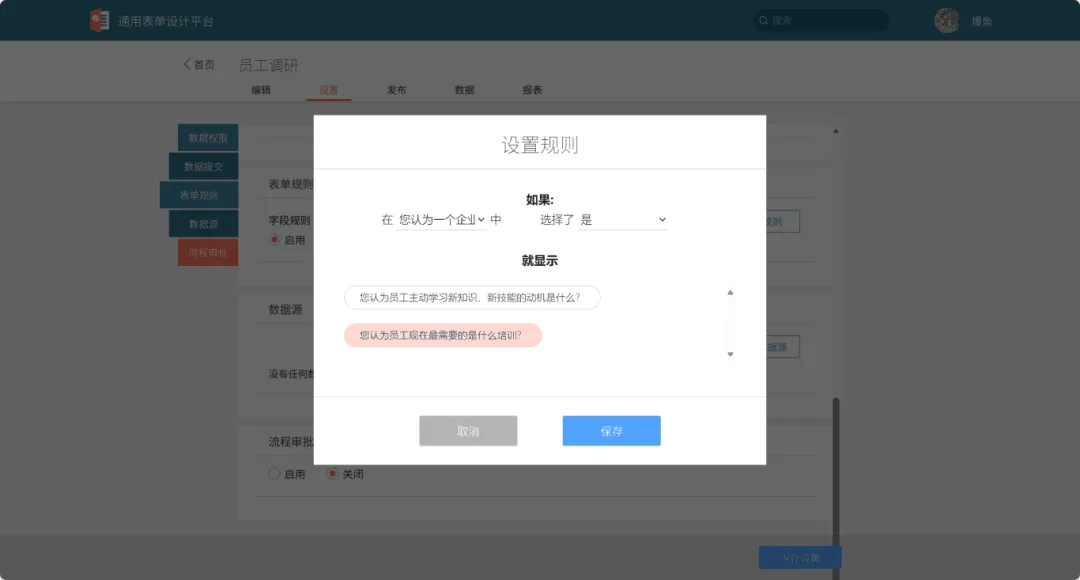This screenshot has width=1080, height=580.
Task: Switch to the 设置 tab
Action: (329, 90)
